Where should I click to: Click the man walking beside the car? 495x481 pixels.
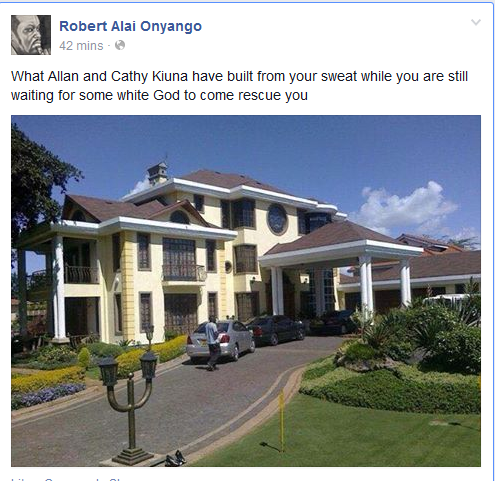212,343
